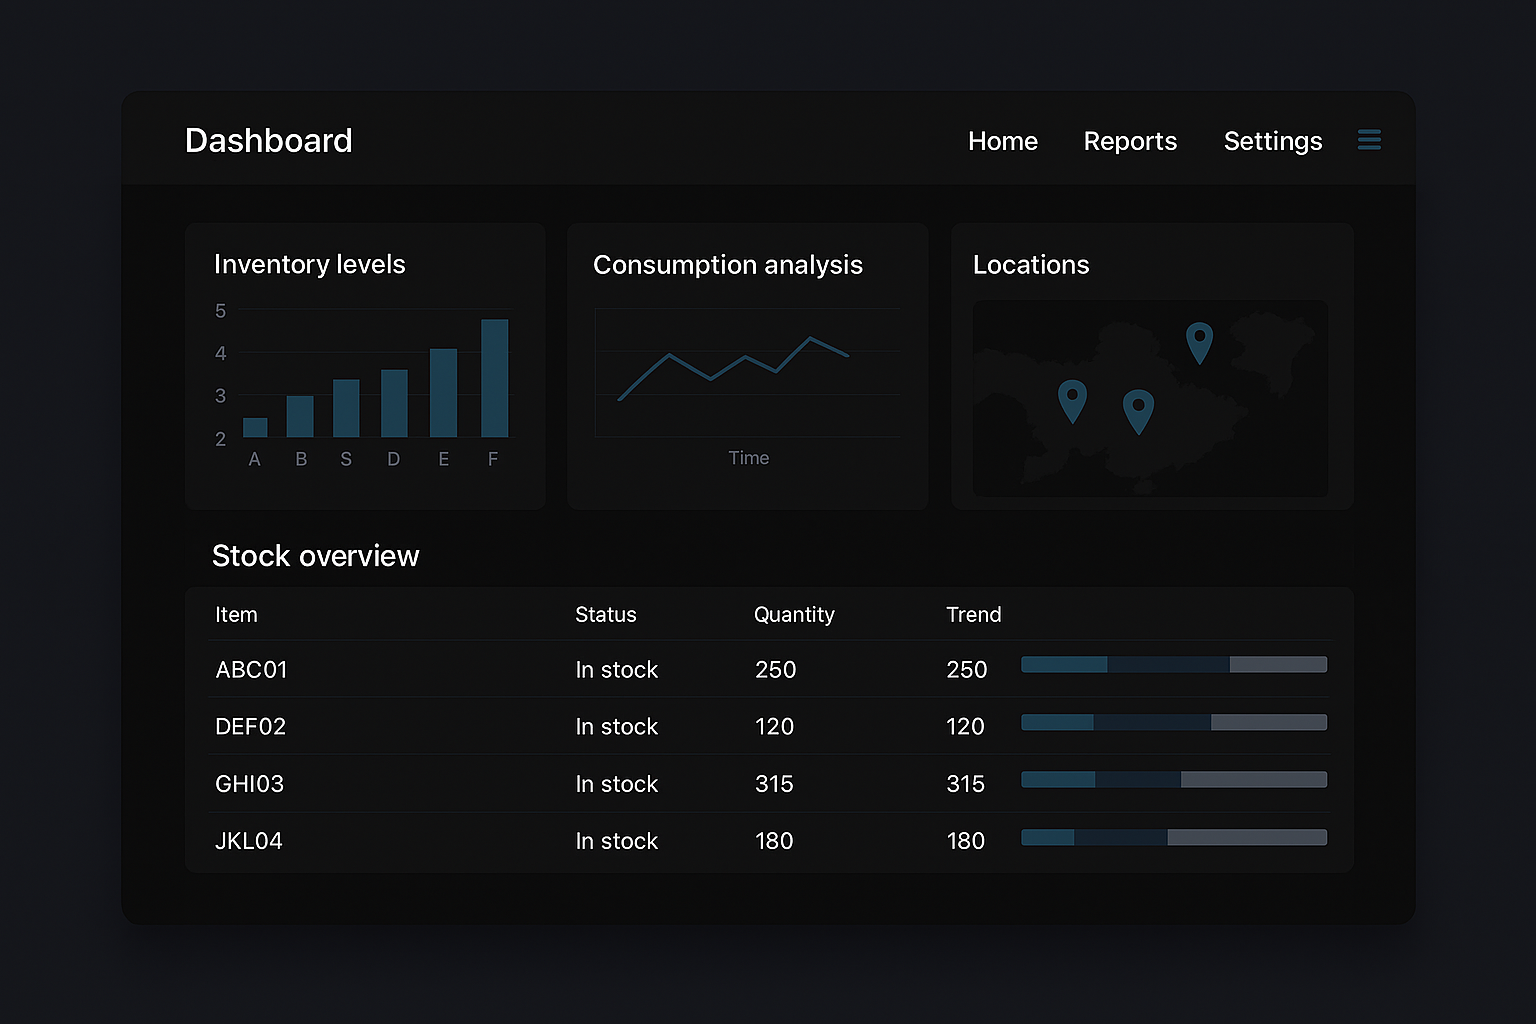Viewport: 1536px width, 1024px height.
Task: Sort by the Status column header
Action: coord(605,614)
